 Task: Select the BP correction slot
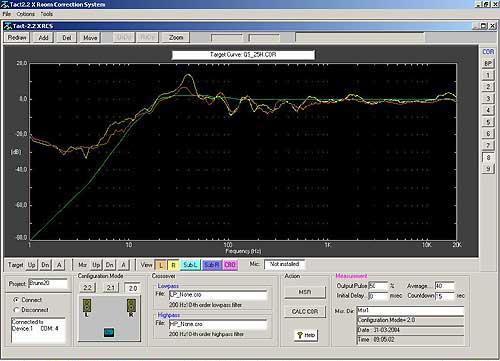488,63
